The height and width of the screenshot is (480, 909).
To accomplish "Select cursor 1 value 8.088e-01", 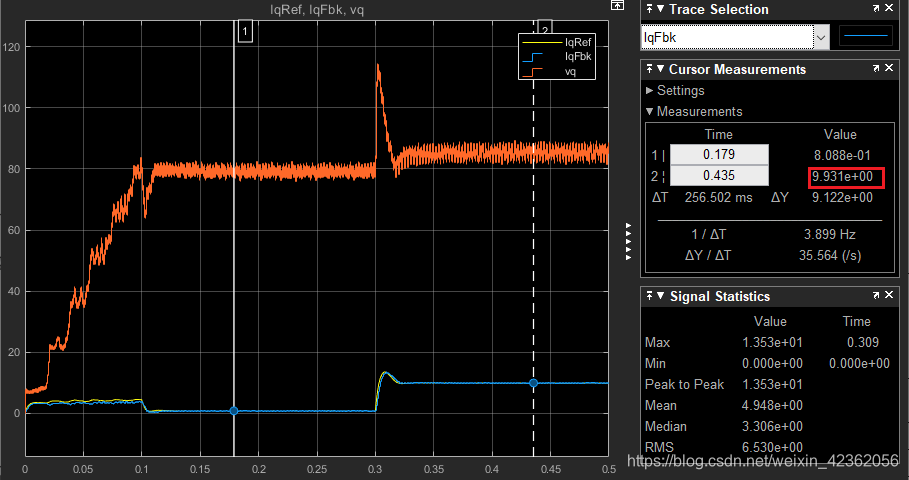I will (842, 155).
